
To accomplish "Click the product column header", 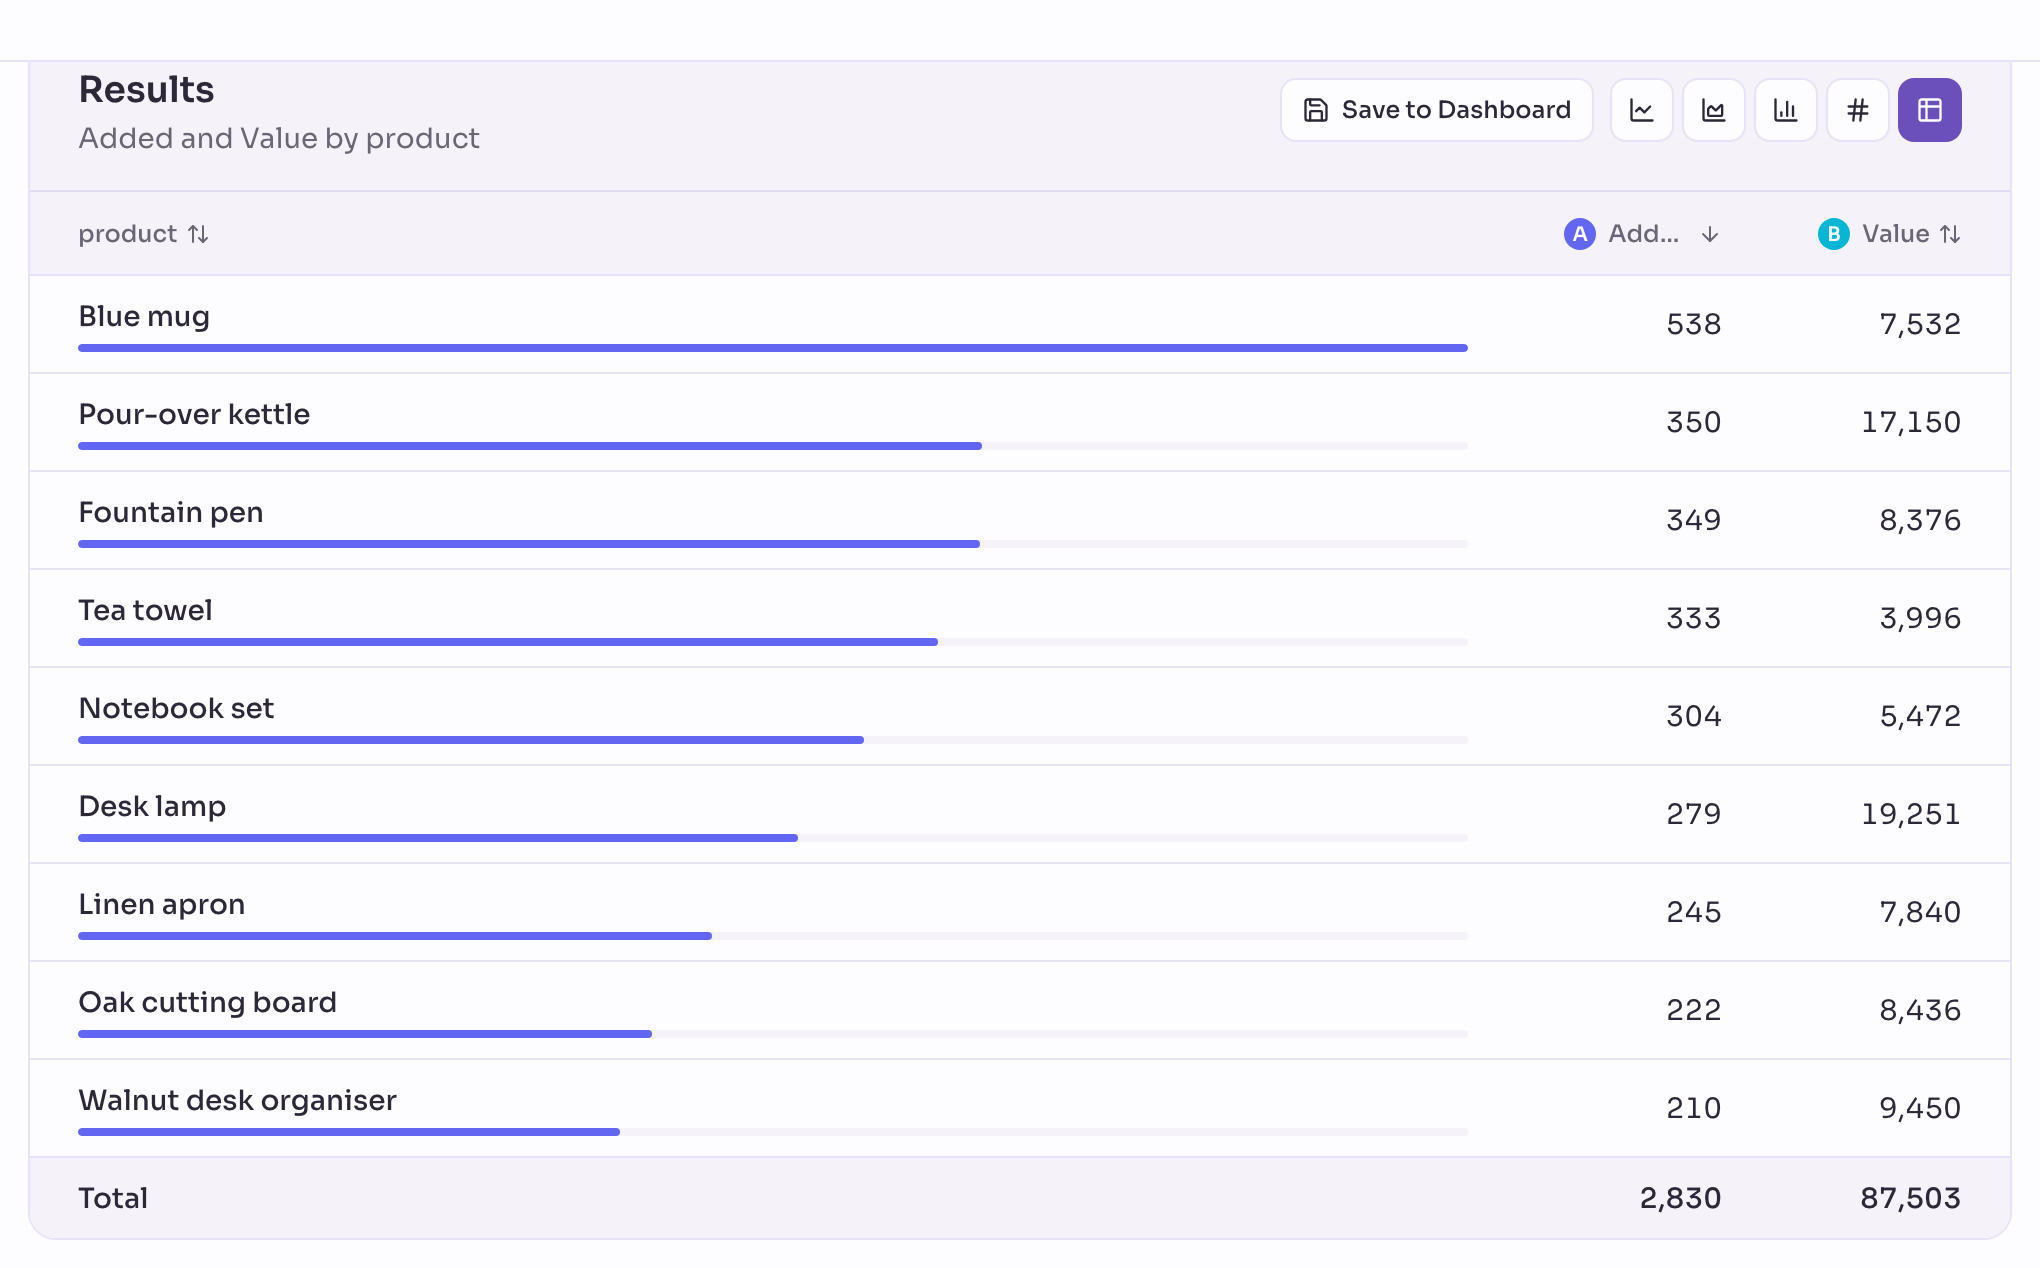I will click(x=128, y=234).
